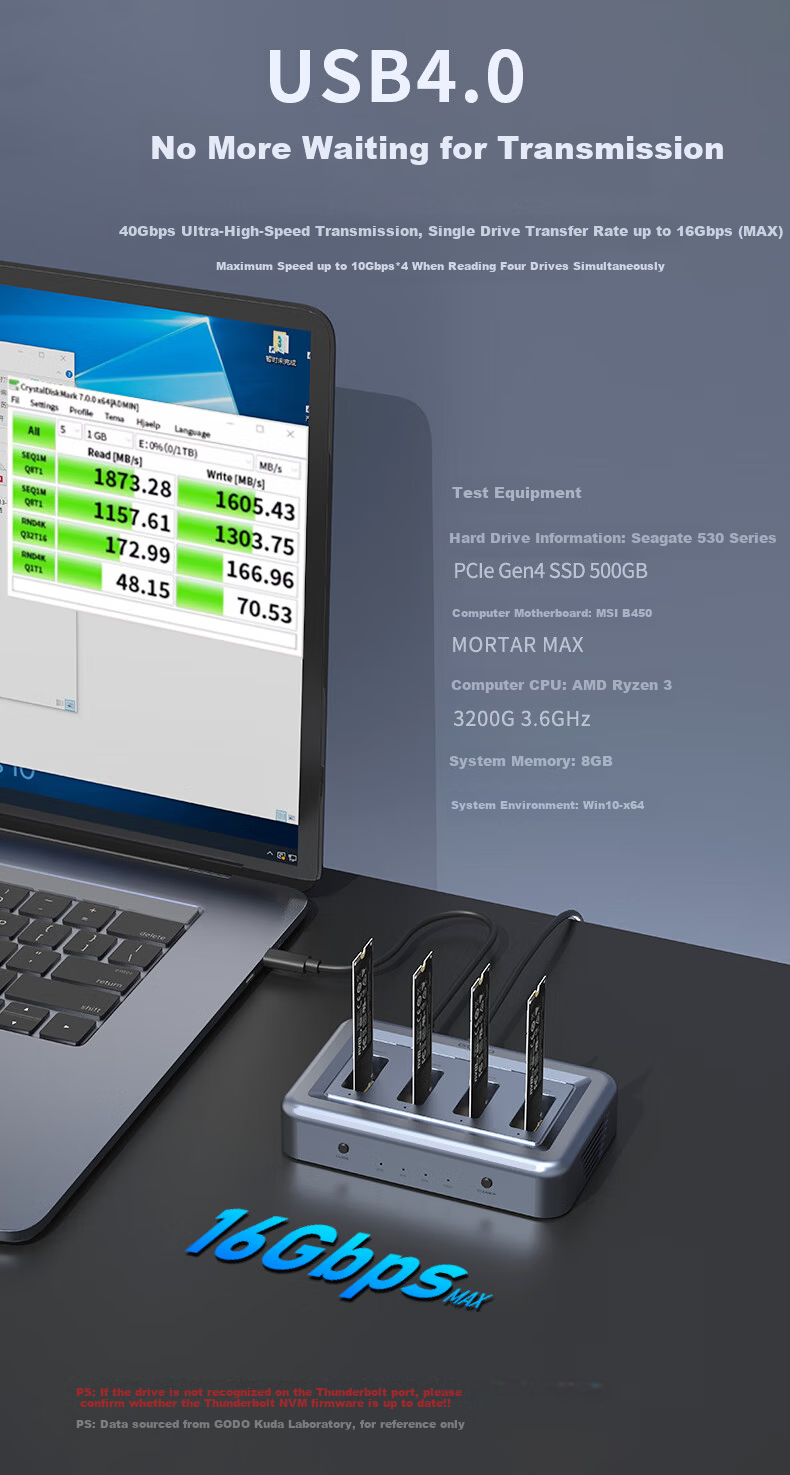
Task: Run the SEQ1M test in the 1157.61 row
Action: (34, 497)
